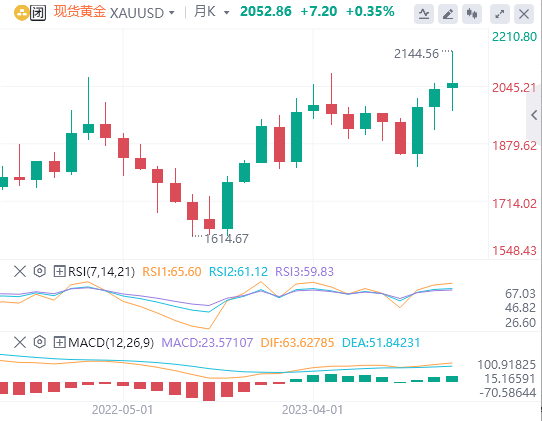Switch the candlestick chart type icon
Image resolution: width=542 pixels, height=421 pixels.
click(x=472, y=14)
